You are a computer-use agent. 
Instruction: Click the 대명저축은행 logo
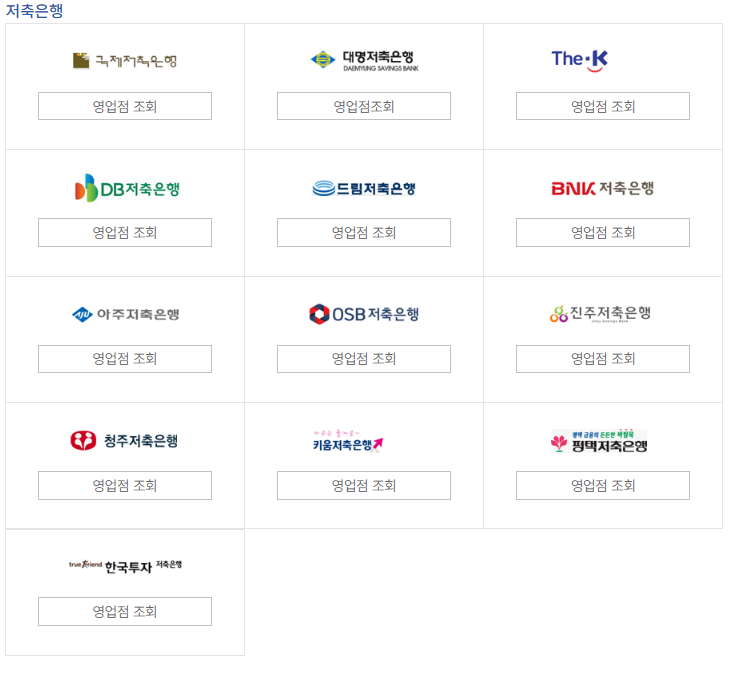364,60
